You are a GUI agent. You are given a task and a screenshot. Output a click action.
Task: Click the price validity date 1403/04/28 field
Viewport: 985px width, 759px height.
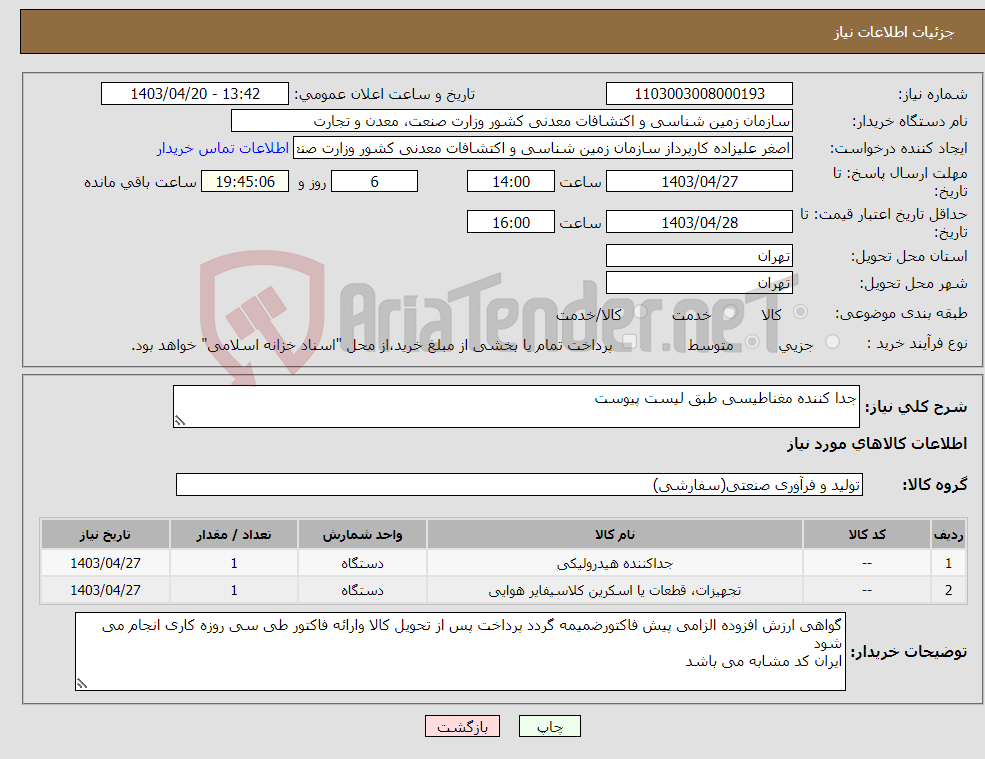click(x=699, y=222)
